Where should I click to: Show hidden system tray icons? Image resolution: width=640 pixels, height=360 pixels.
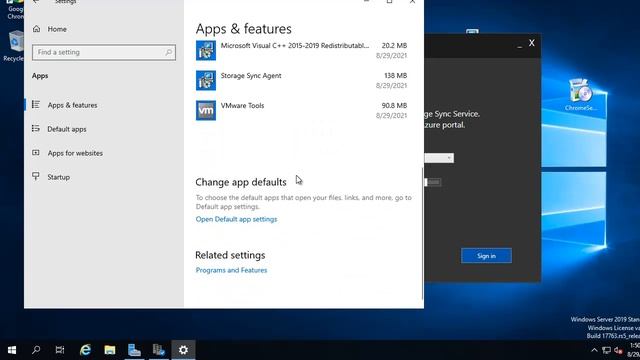pos(594,350)
